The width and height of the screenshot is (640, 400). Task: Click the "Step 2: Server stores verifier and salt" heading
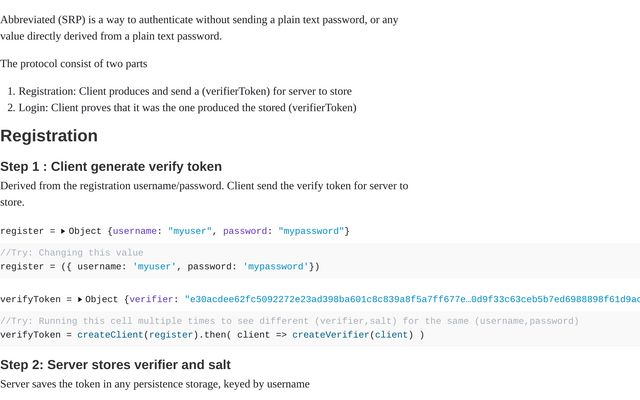116,364
